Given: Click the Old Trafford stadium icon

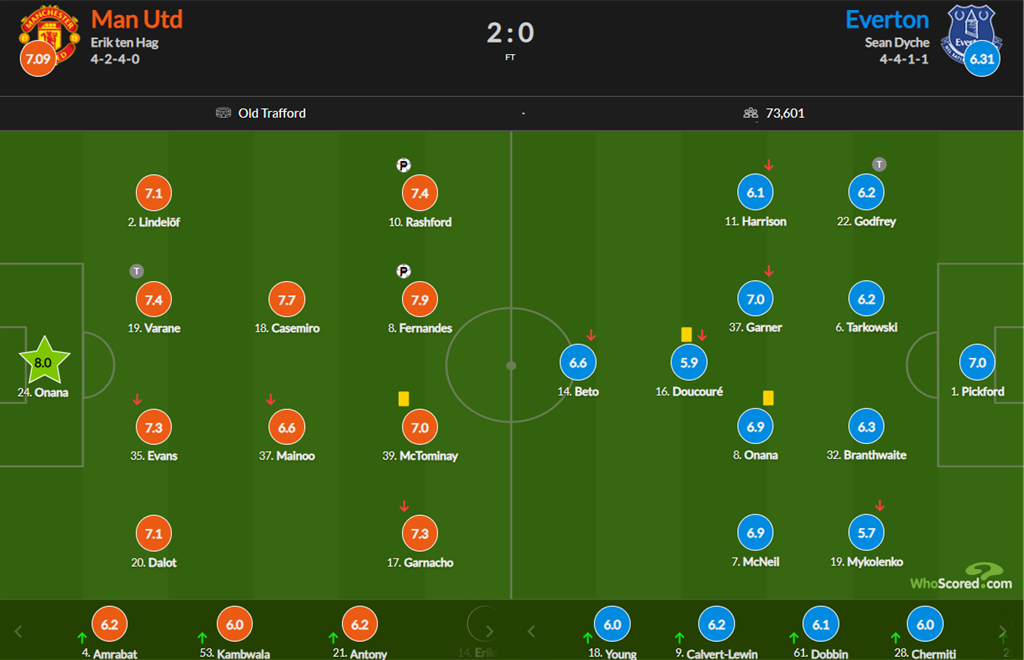Looking at the screenshot, I should pyautogui.click(x=223, y=113).
